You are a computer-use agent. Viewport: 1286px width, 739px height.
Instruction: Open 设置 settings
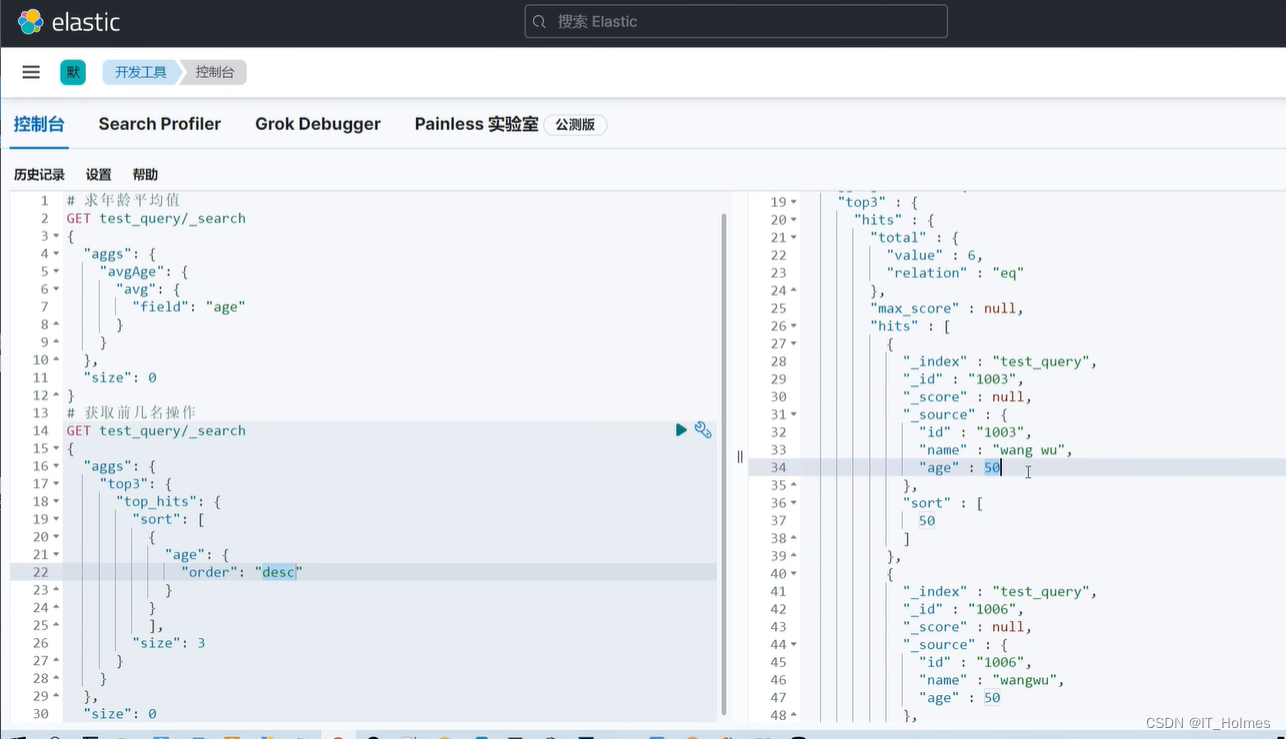coord(99,175)
